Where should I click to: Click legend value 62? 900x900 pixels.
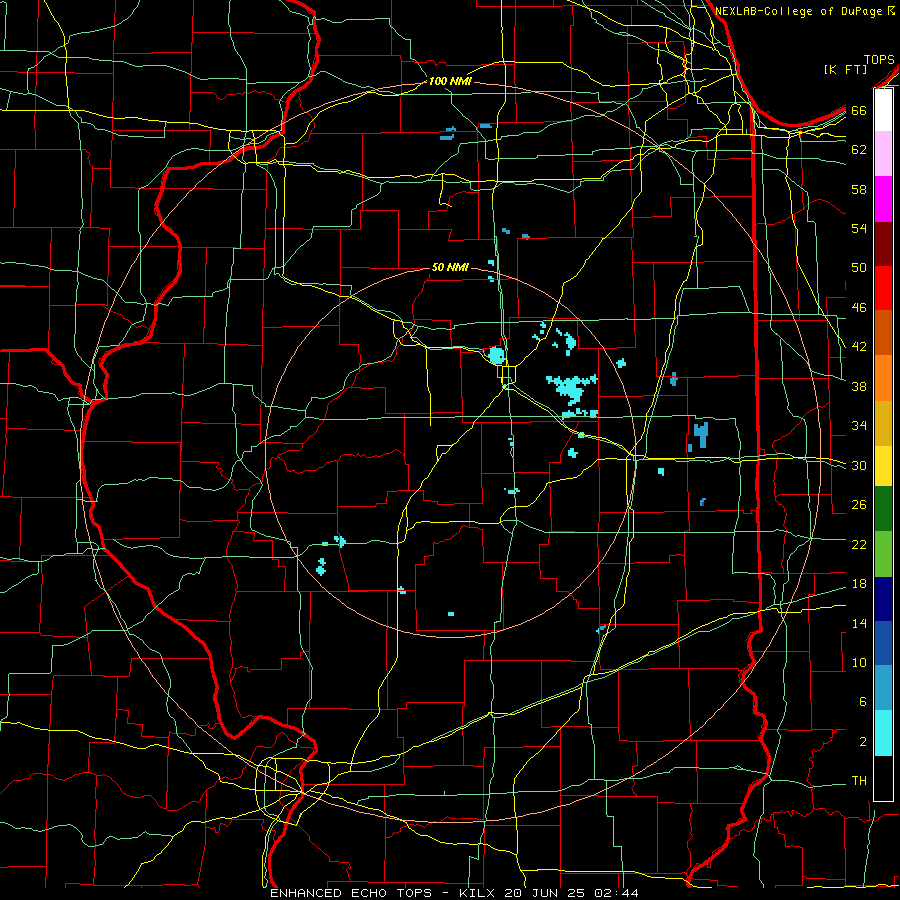point(859,150)
